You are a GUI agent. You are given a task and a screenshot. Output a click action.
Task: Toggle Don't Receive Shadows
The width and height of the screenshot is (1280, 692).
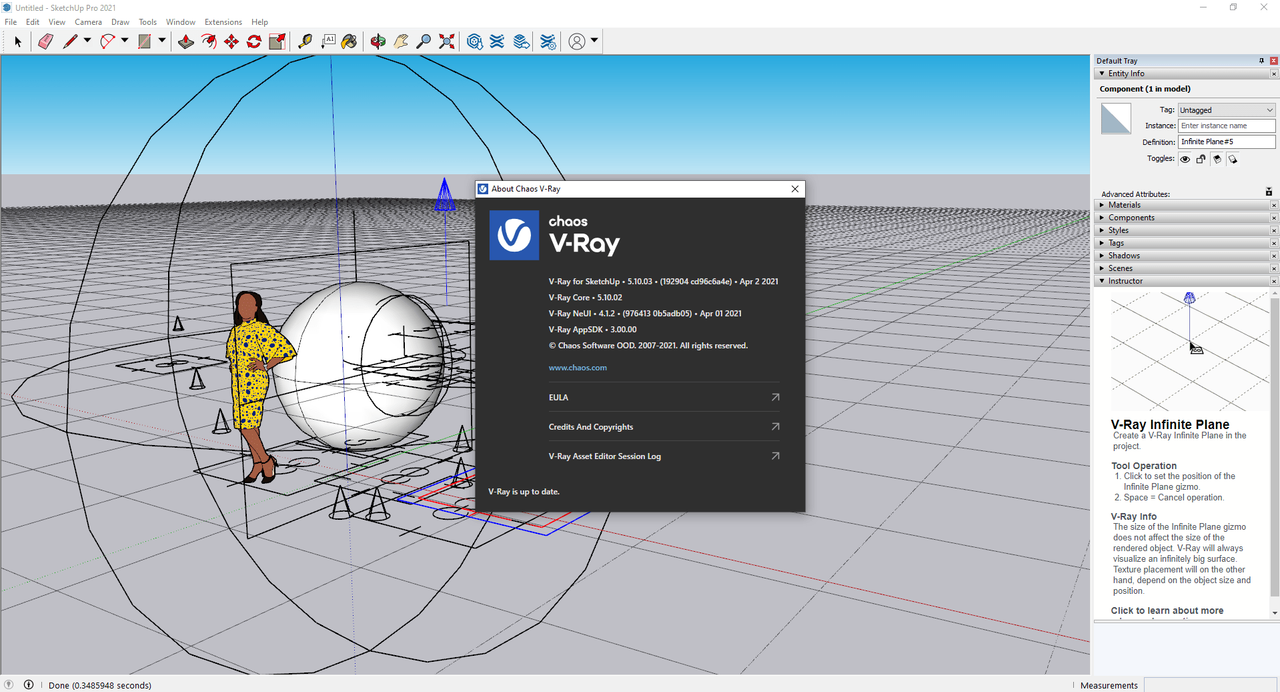click(1217, 159)
